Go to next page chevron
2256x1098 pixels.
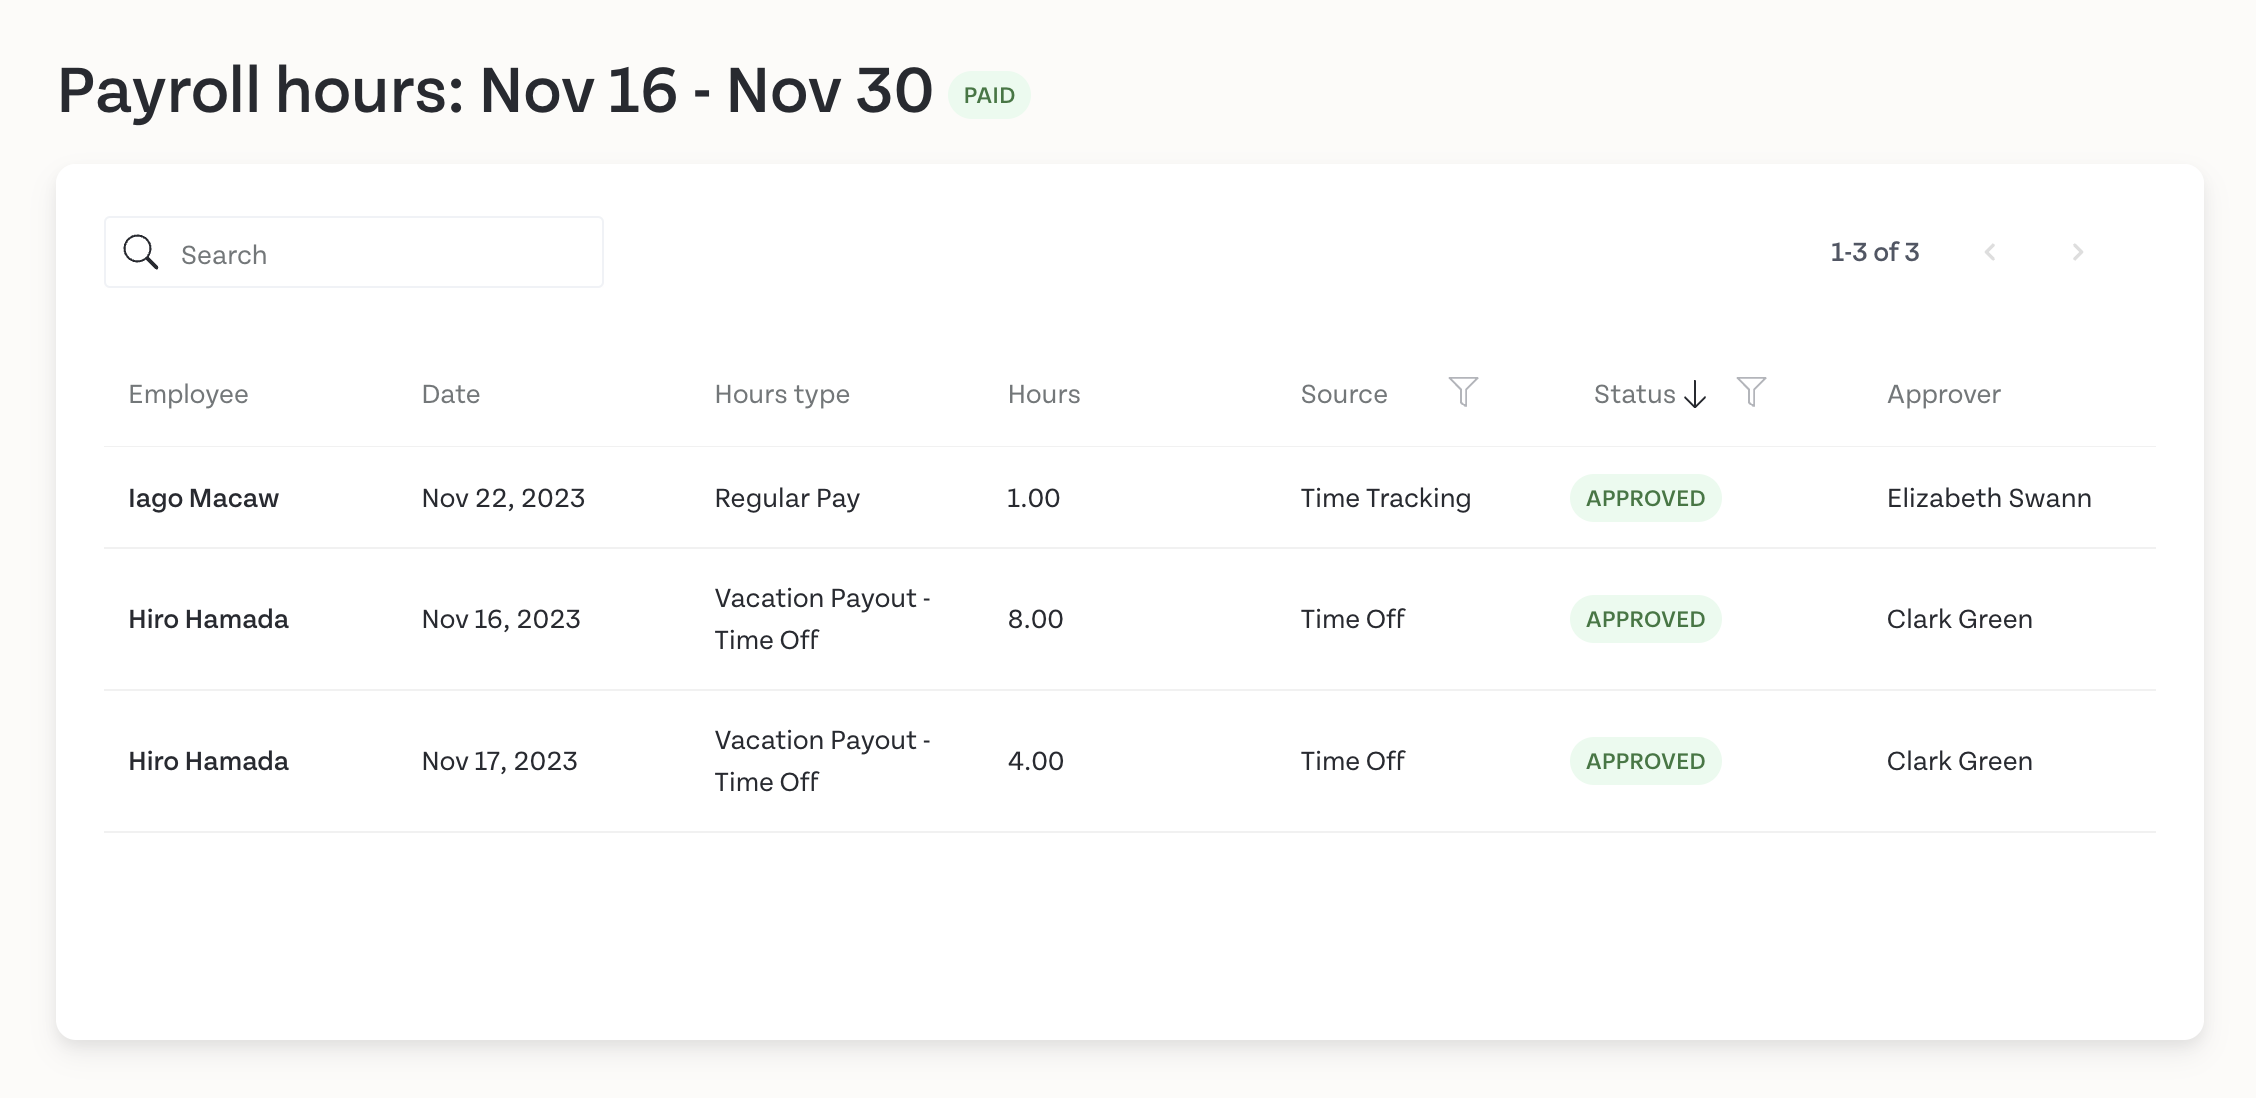tap(2077, 252)
